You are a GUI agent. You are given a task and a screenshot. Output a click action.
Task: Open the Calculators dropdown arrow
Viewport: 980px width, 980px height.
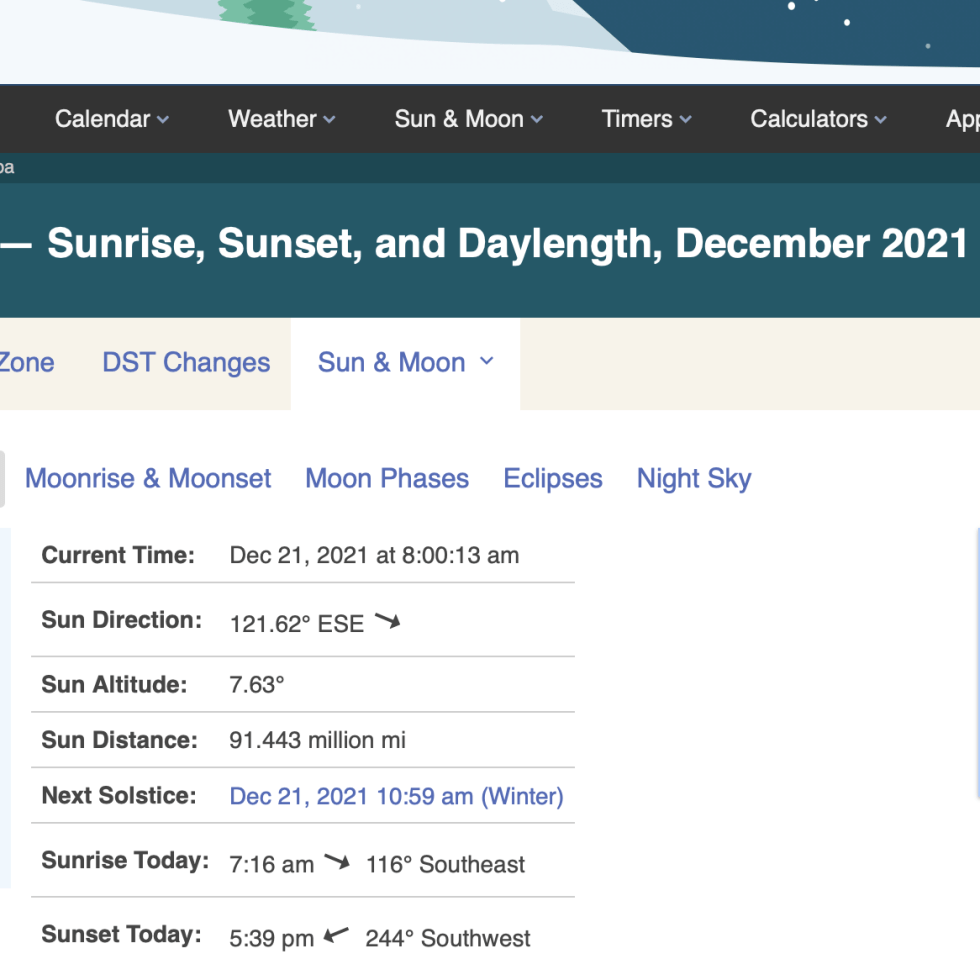pyautogui.click(x=880, y=120)
